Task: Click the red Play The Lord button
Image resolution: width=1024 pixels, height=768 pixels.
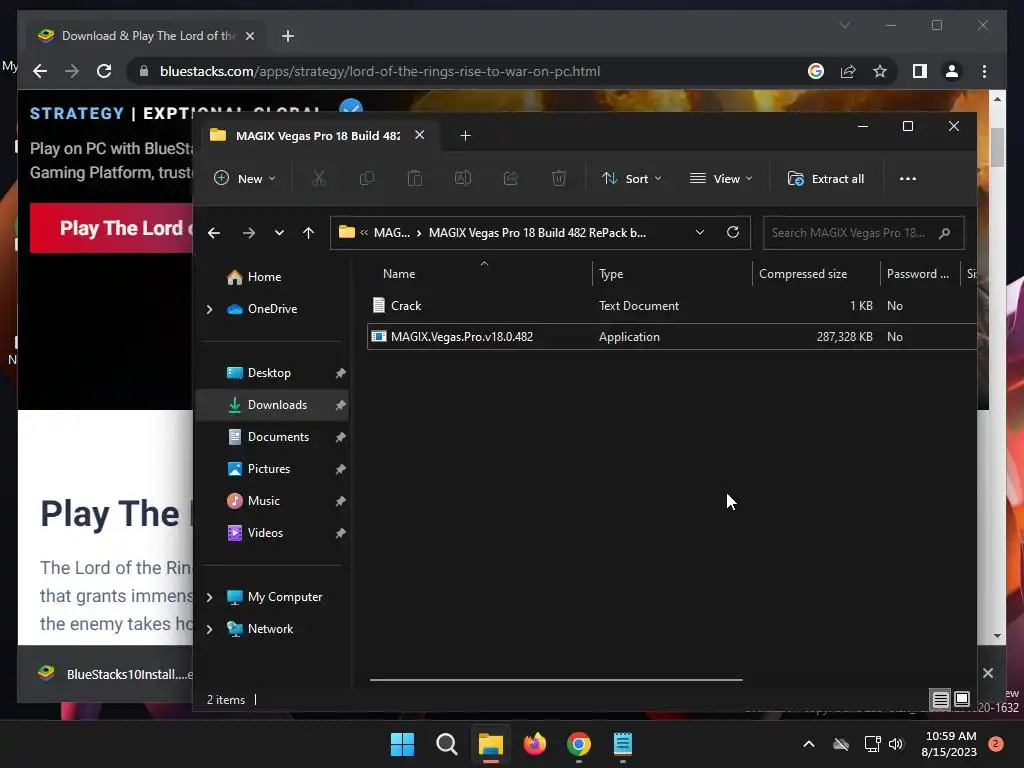Action: coord(112,228)
